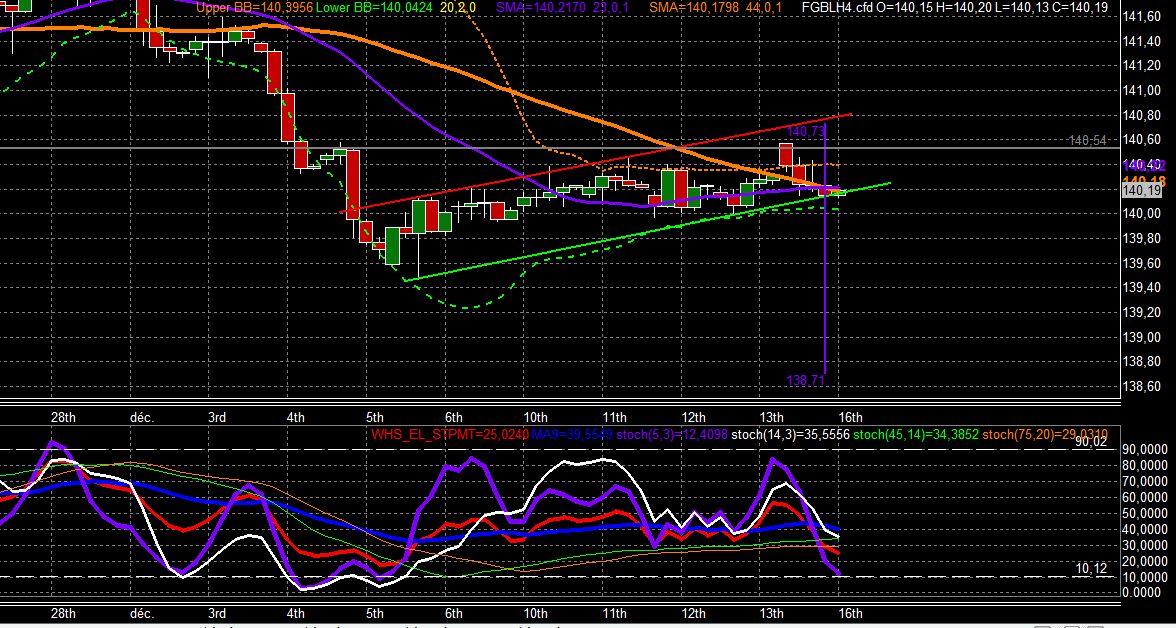Click the déc. date under the price chart
The height and width of the screenshot is (628, 1176).
142,418
